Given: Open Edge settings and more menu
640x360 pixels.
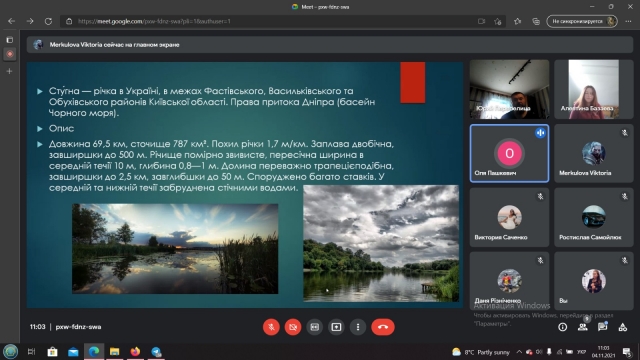Looking at the screenshot, I should (x=628, y=21).
